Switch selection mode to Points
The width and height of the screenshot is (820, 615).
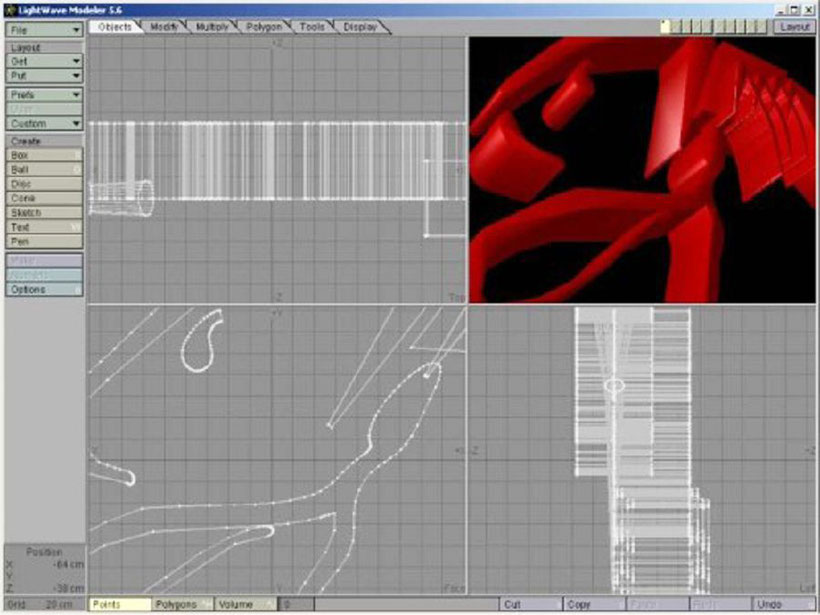click(119, 605)
